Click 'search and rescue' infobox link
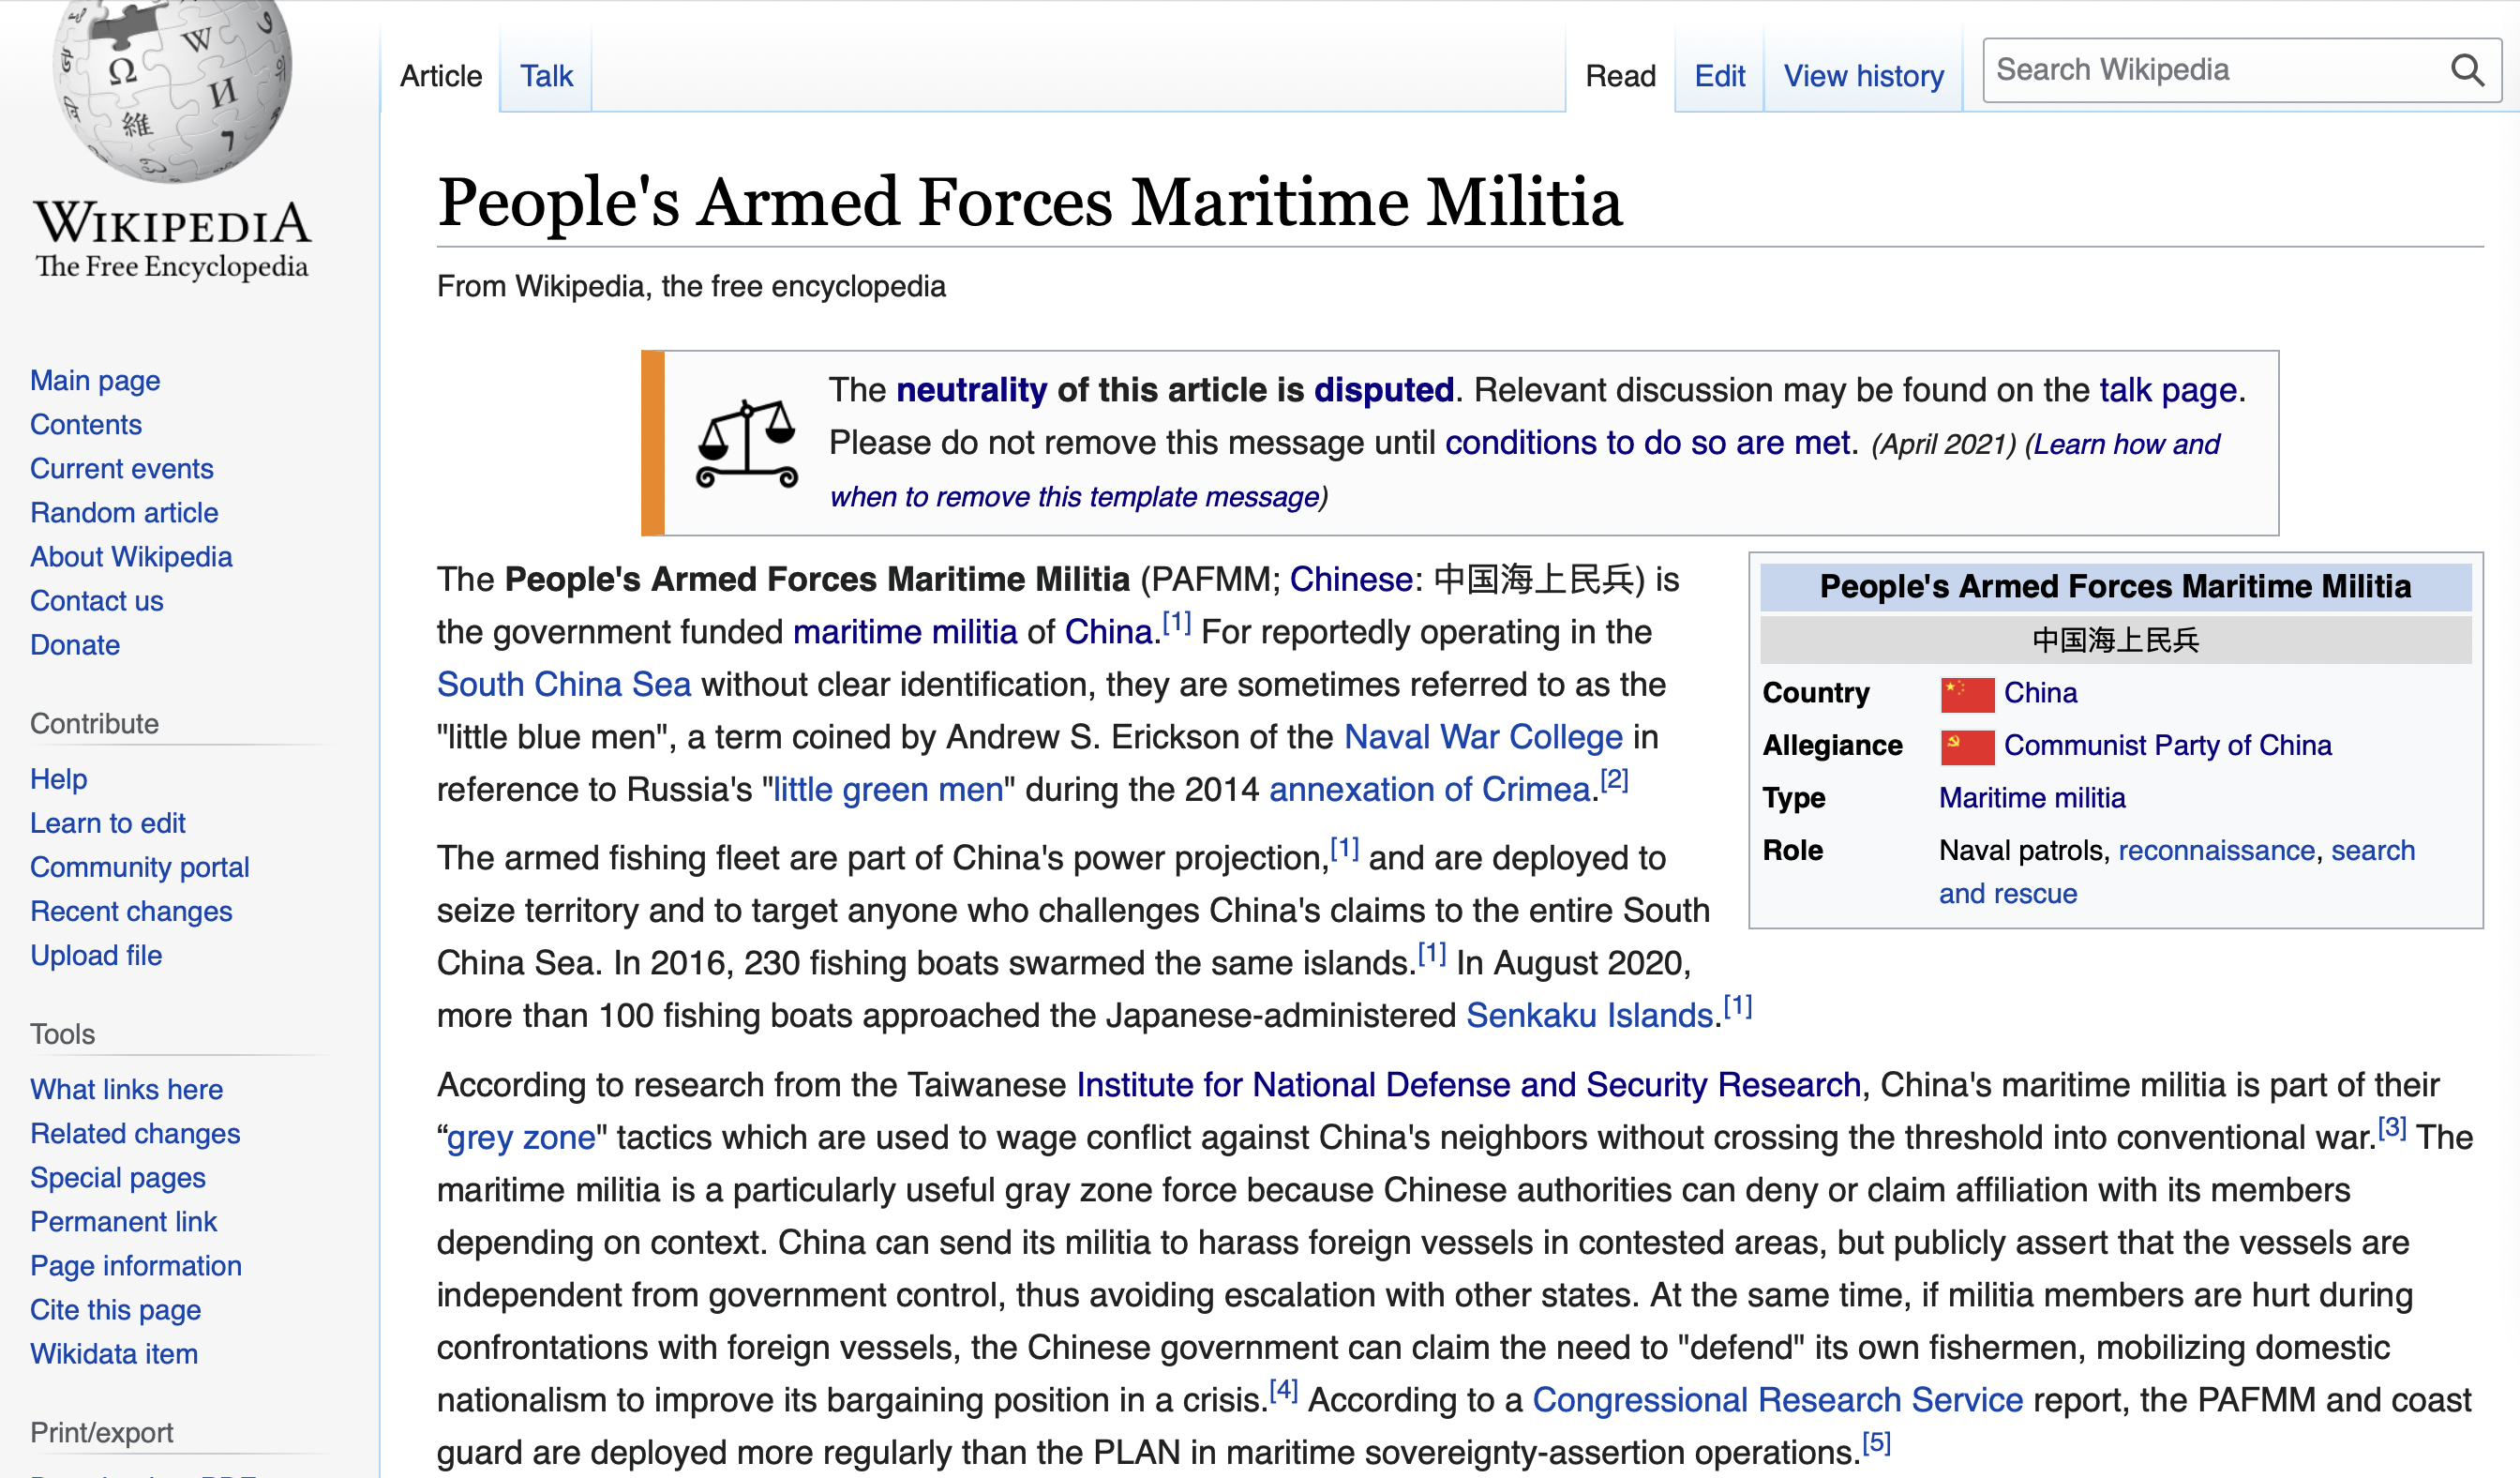2520x1478 pixels. (2177, 871)
